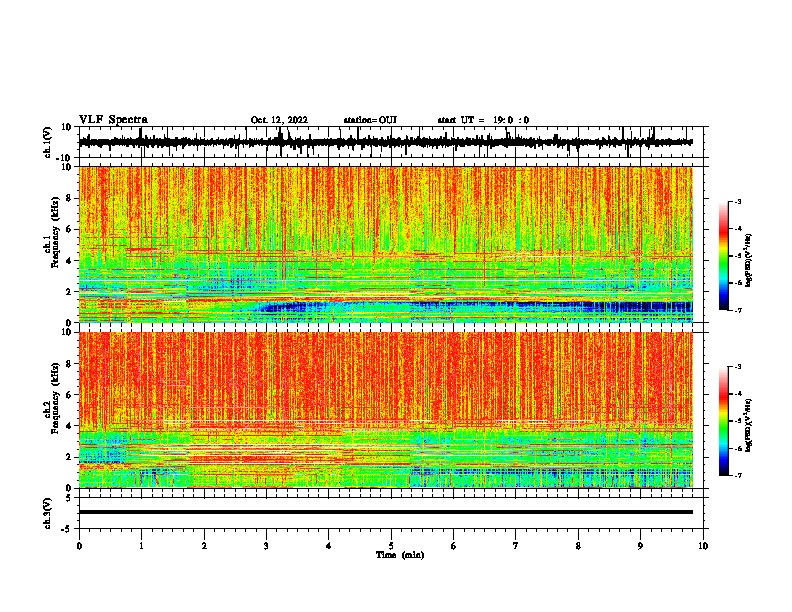Screen dimensions: 792x612
Task: Click tick label "1" on the Time axis
Action: pyautogui.click(x=141, y=546)
